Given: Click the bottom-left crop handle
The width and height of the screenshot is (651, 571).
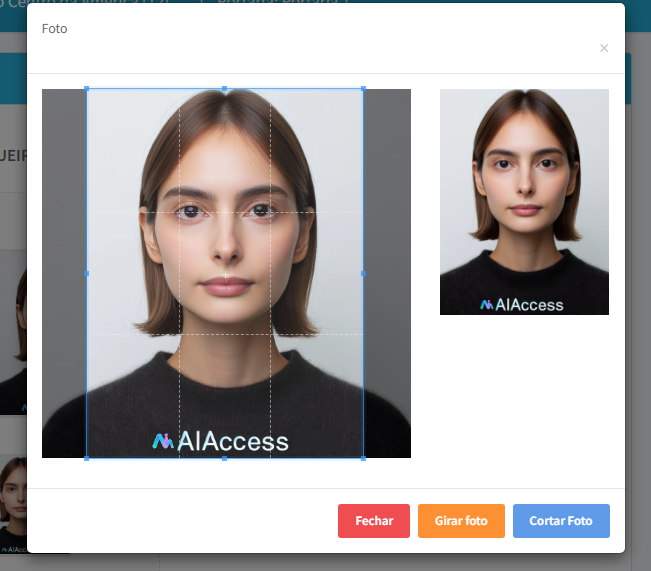Looking at the screenshot, I should click(87, 458).
